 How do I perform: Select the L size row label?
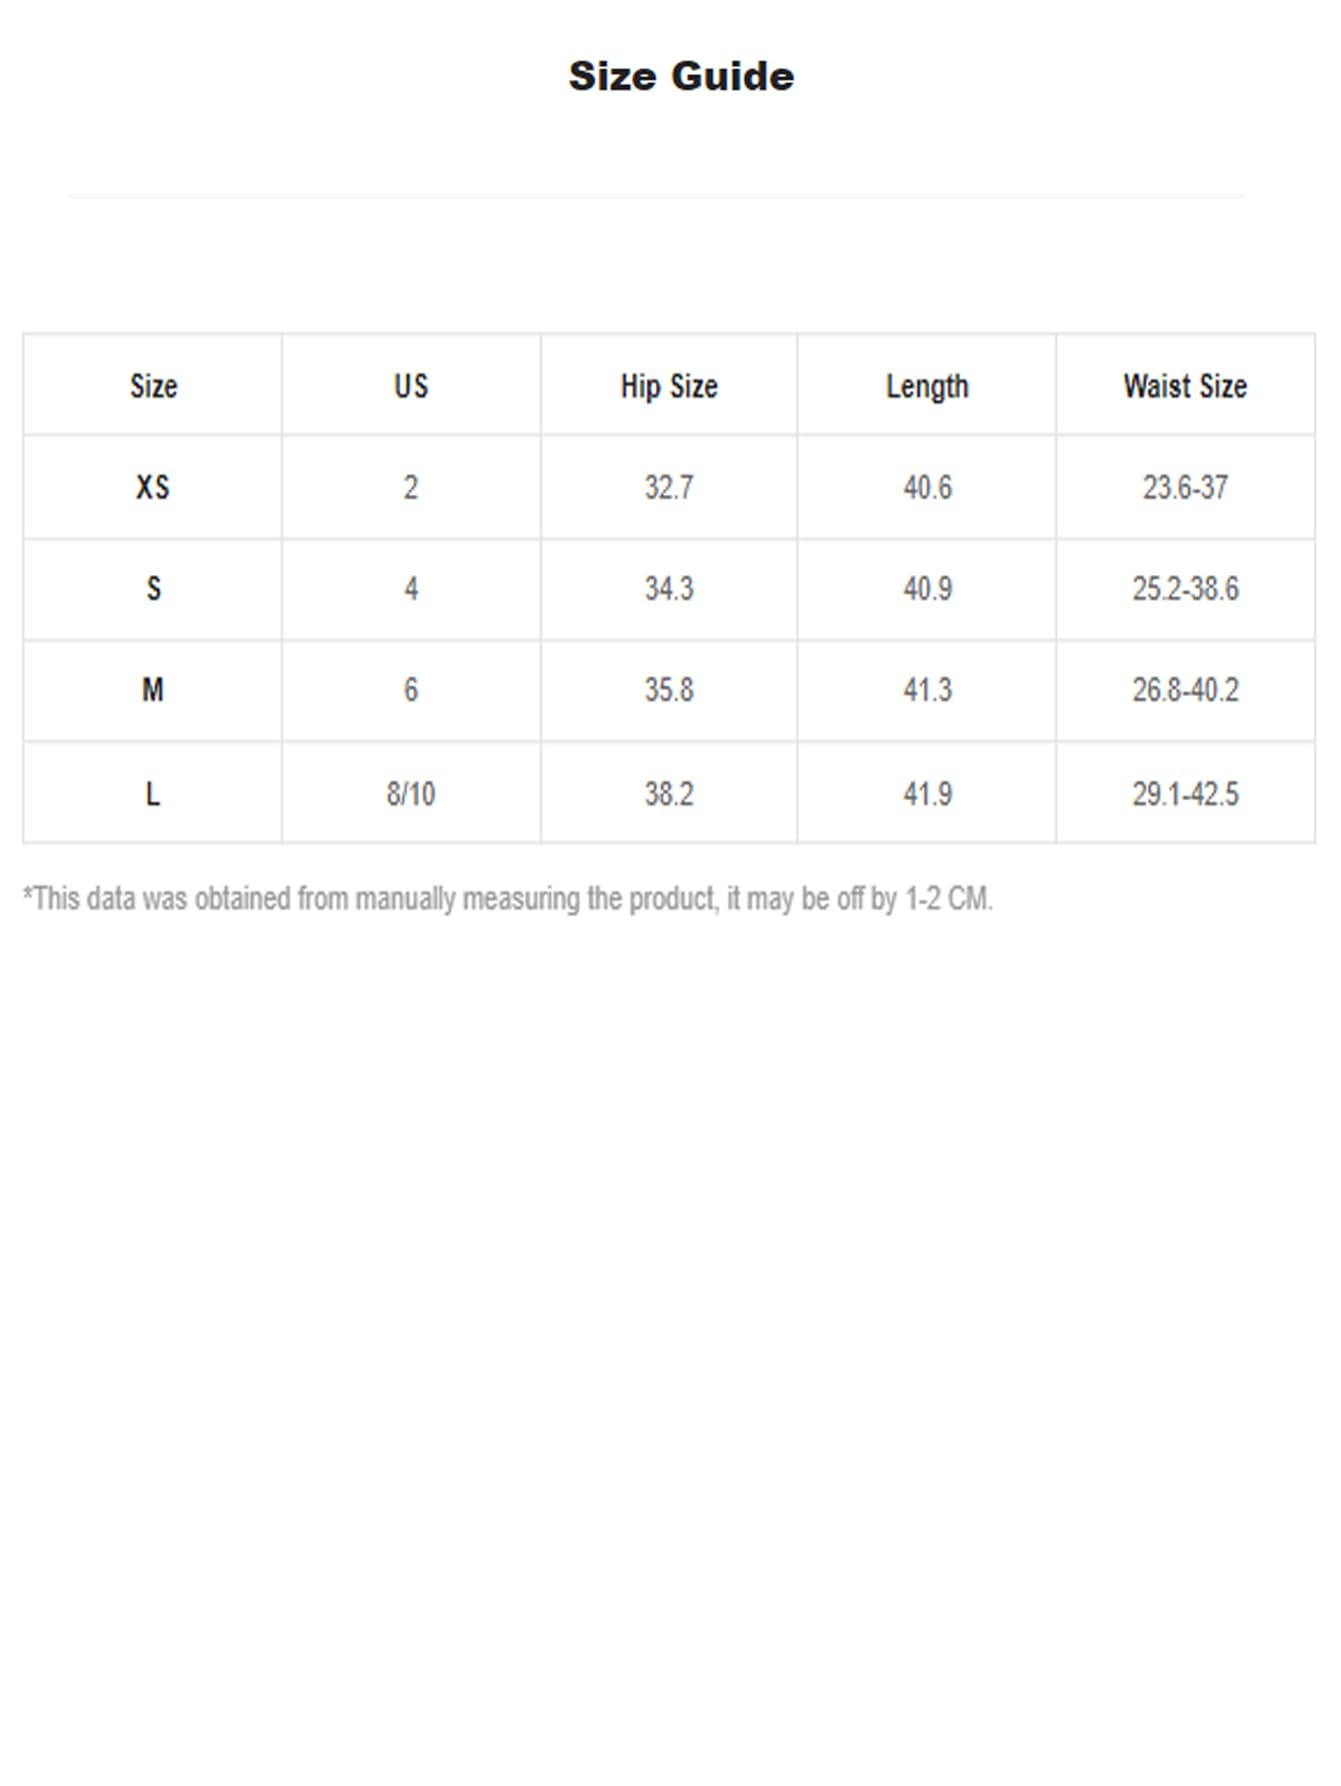click(x=153, y=794)
